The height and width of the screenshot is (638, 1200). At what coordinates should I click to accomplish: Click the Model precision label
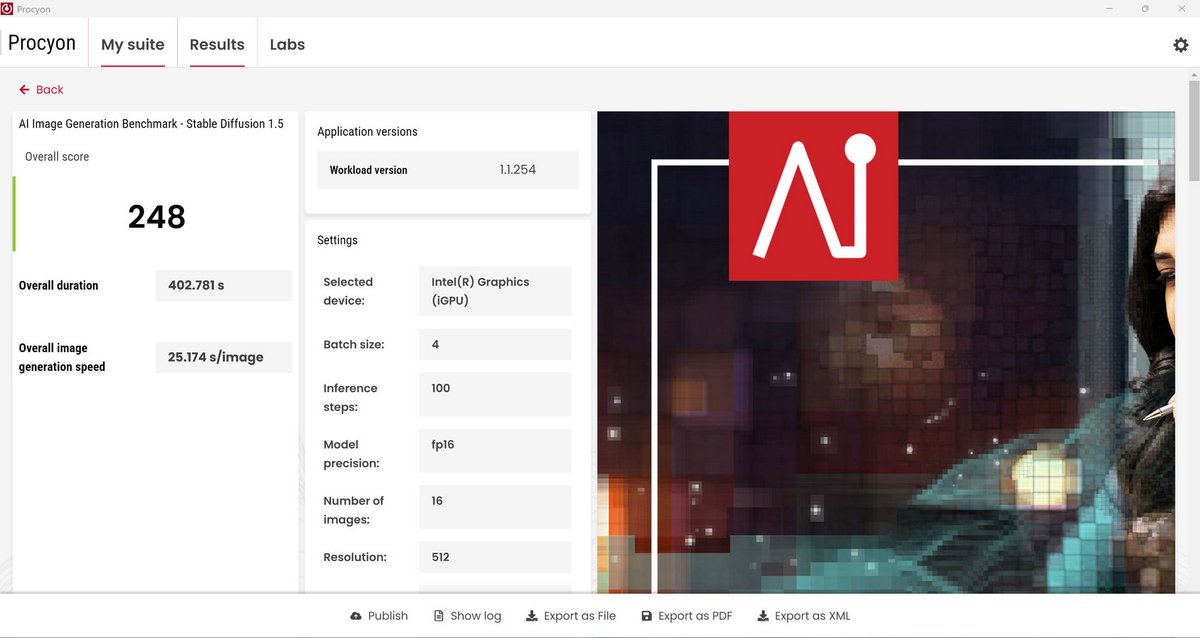click(351, 454)
